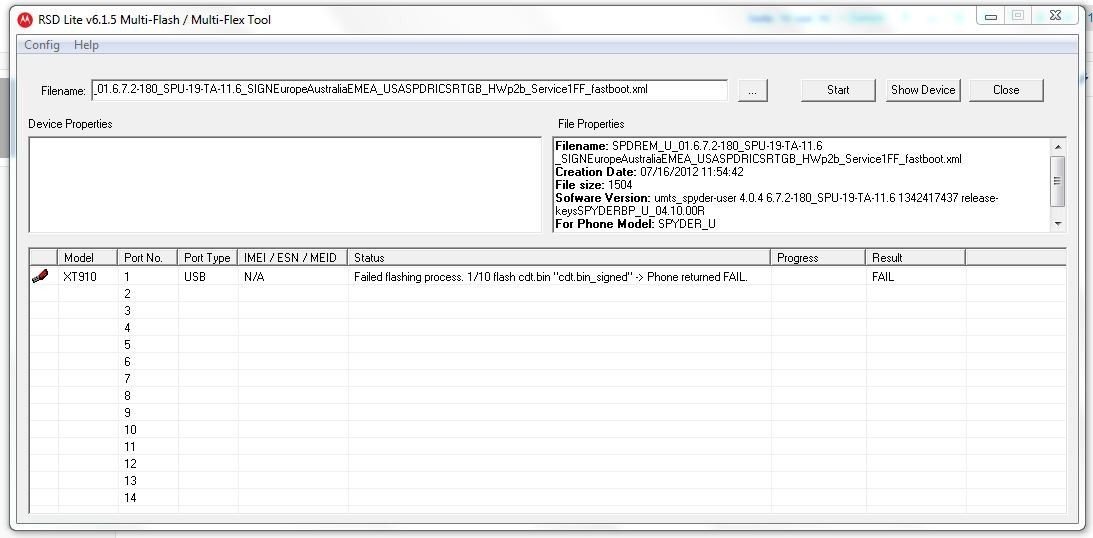Minimize the RSD Lite window
Screen dimensions: 1093x538
pyautogui.click(x=991, y=16)
